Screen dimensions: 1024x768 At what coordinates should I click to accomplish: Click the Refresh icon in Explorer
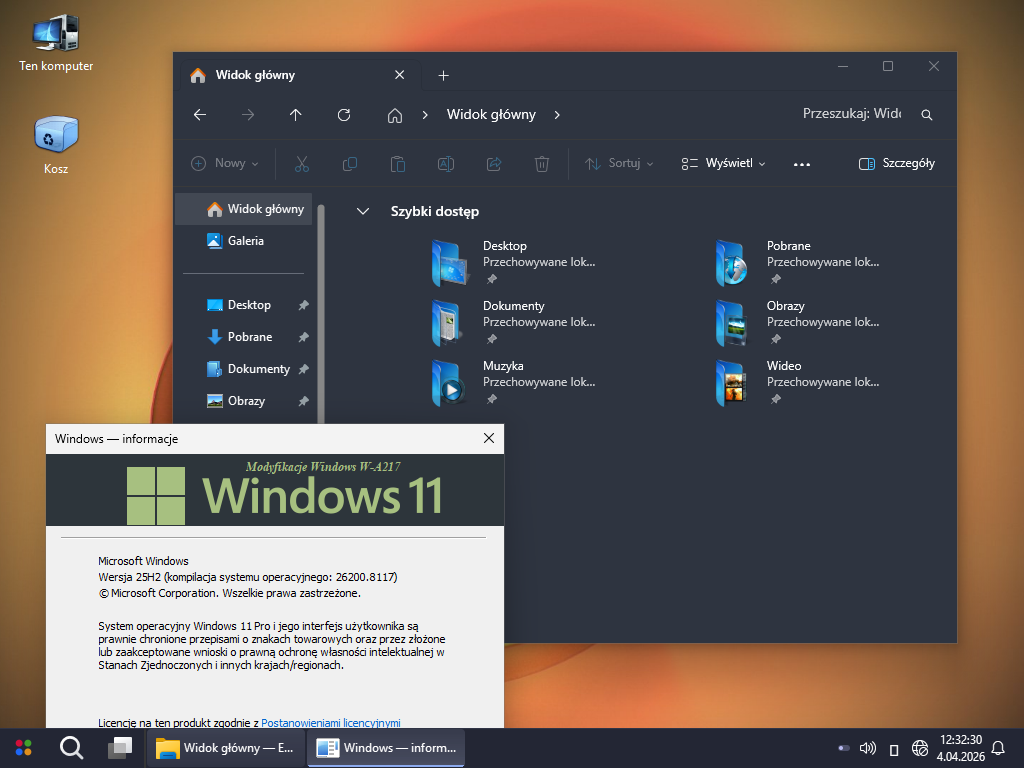[344, 115]
